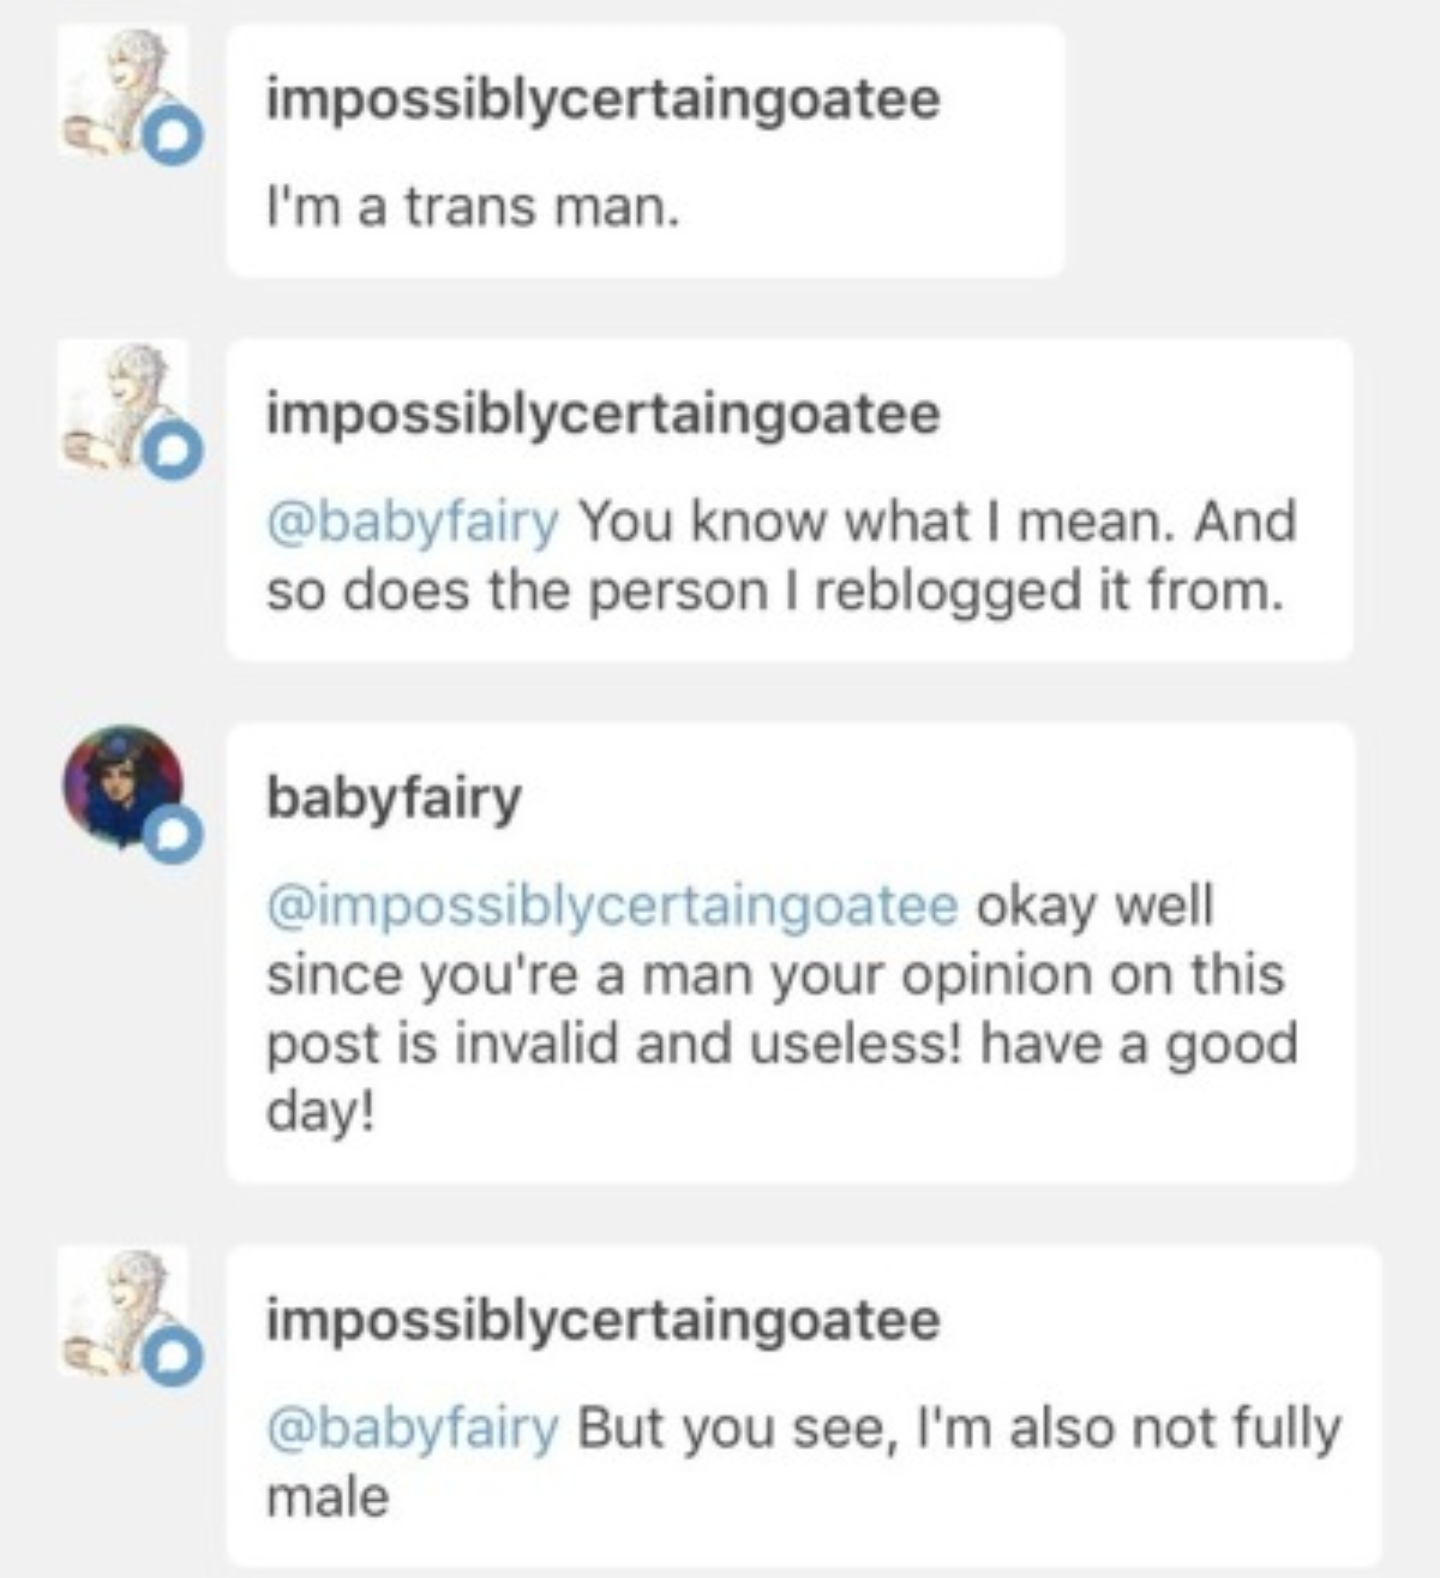Open the babyfairy username heading
The image size is (1440, 1578).
coord(393,799)
